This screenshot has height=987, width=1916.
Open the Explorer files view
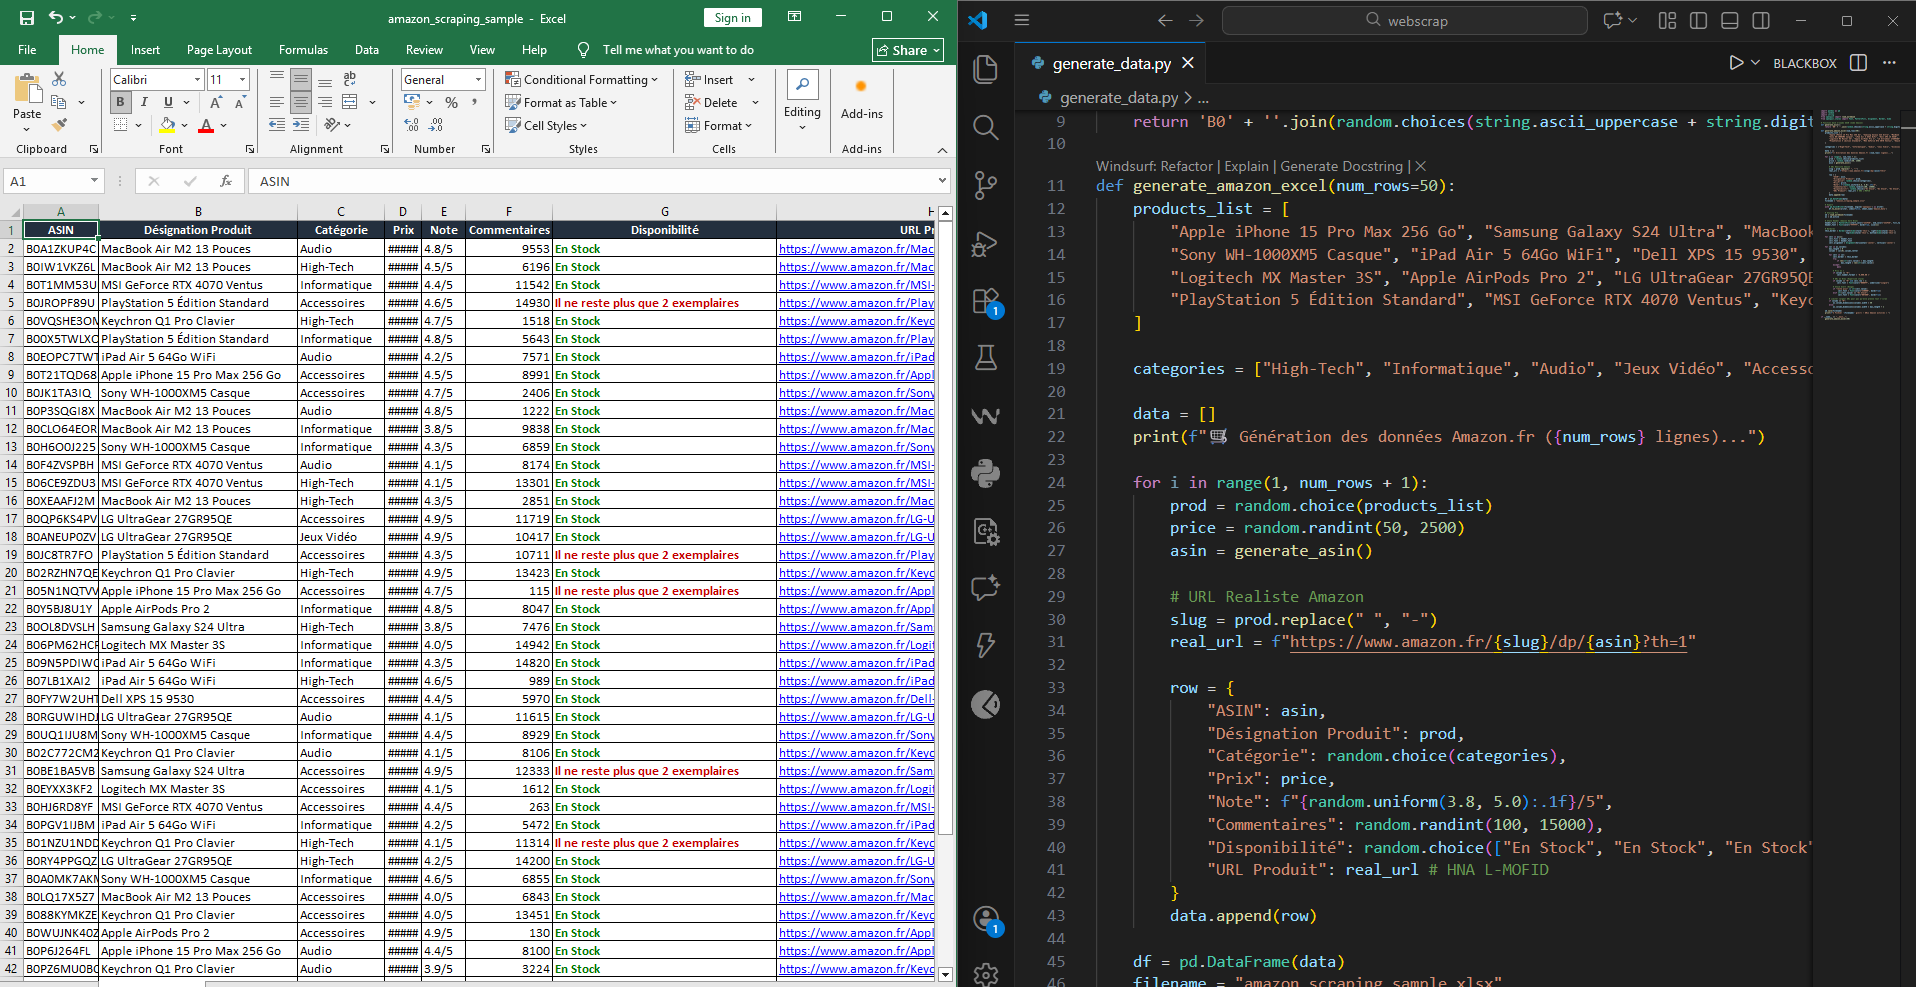point(985,69)
